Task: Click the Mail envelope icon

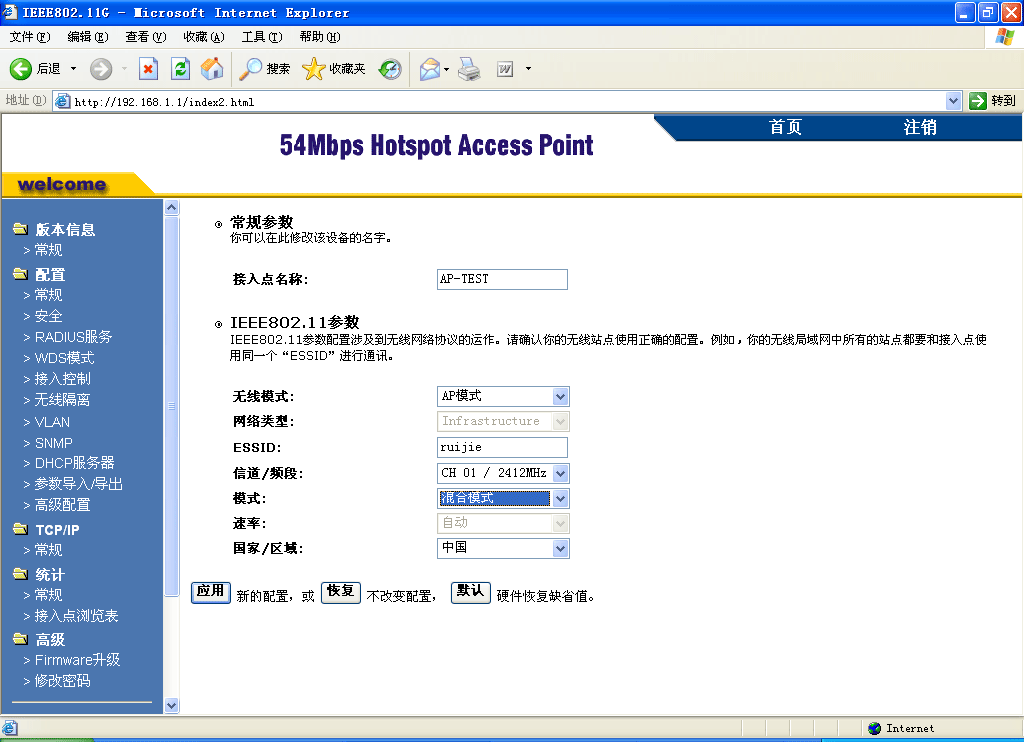Action: [x=430, y=69]
